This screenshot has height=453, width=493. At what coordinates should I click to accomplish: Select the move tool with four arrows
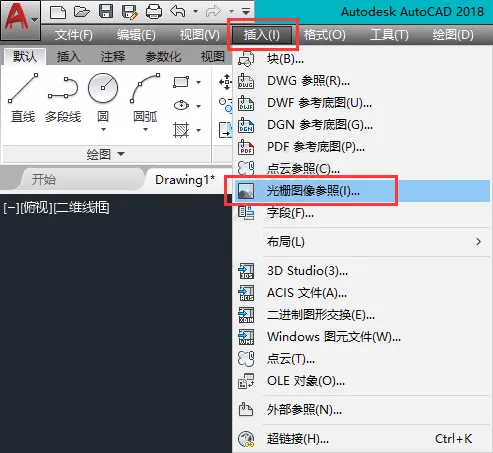coord(226,82)
